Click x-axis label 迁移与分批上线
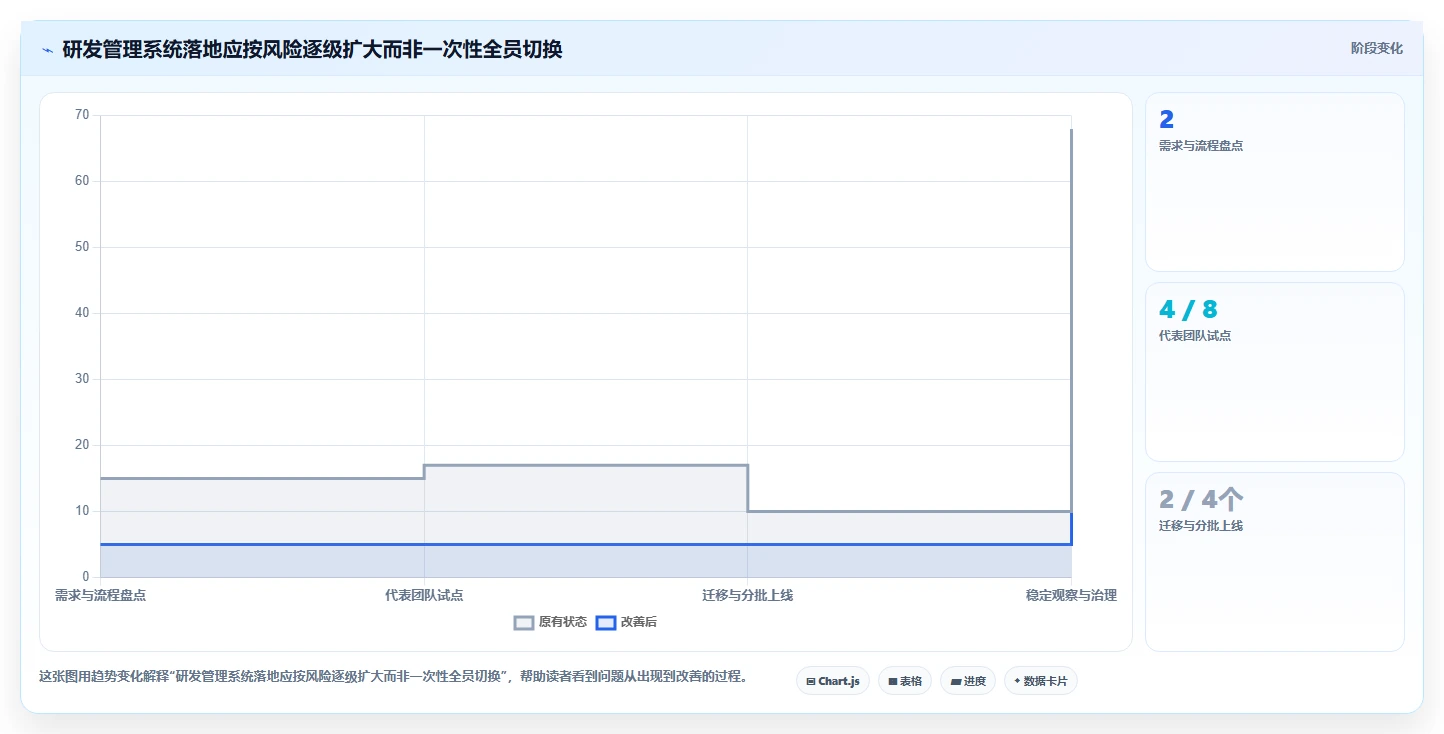The height and width of the screenshot is (734, 1444). 747,595
